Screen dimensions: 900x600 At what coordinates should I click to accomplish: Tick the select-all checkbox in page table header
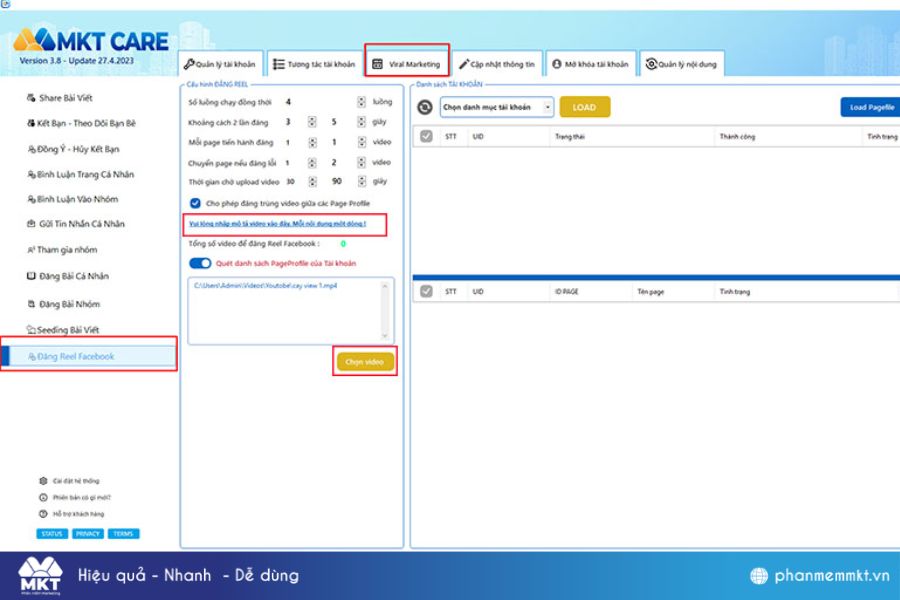coord(426,292)
